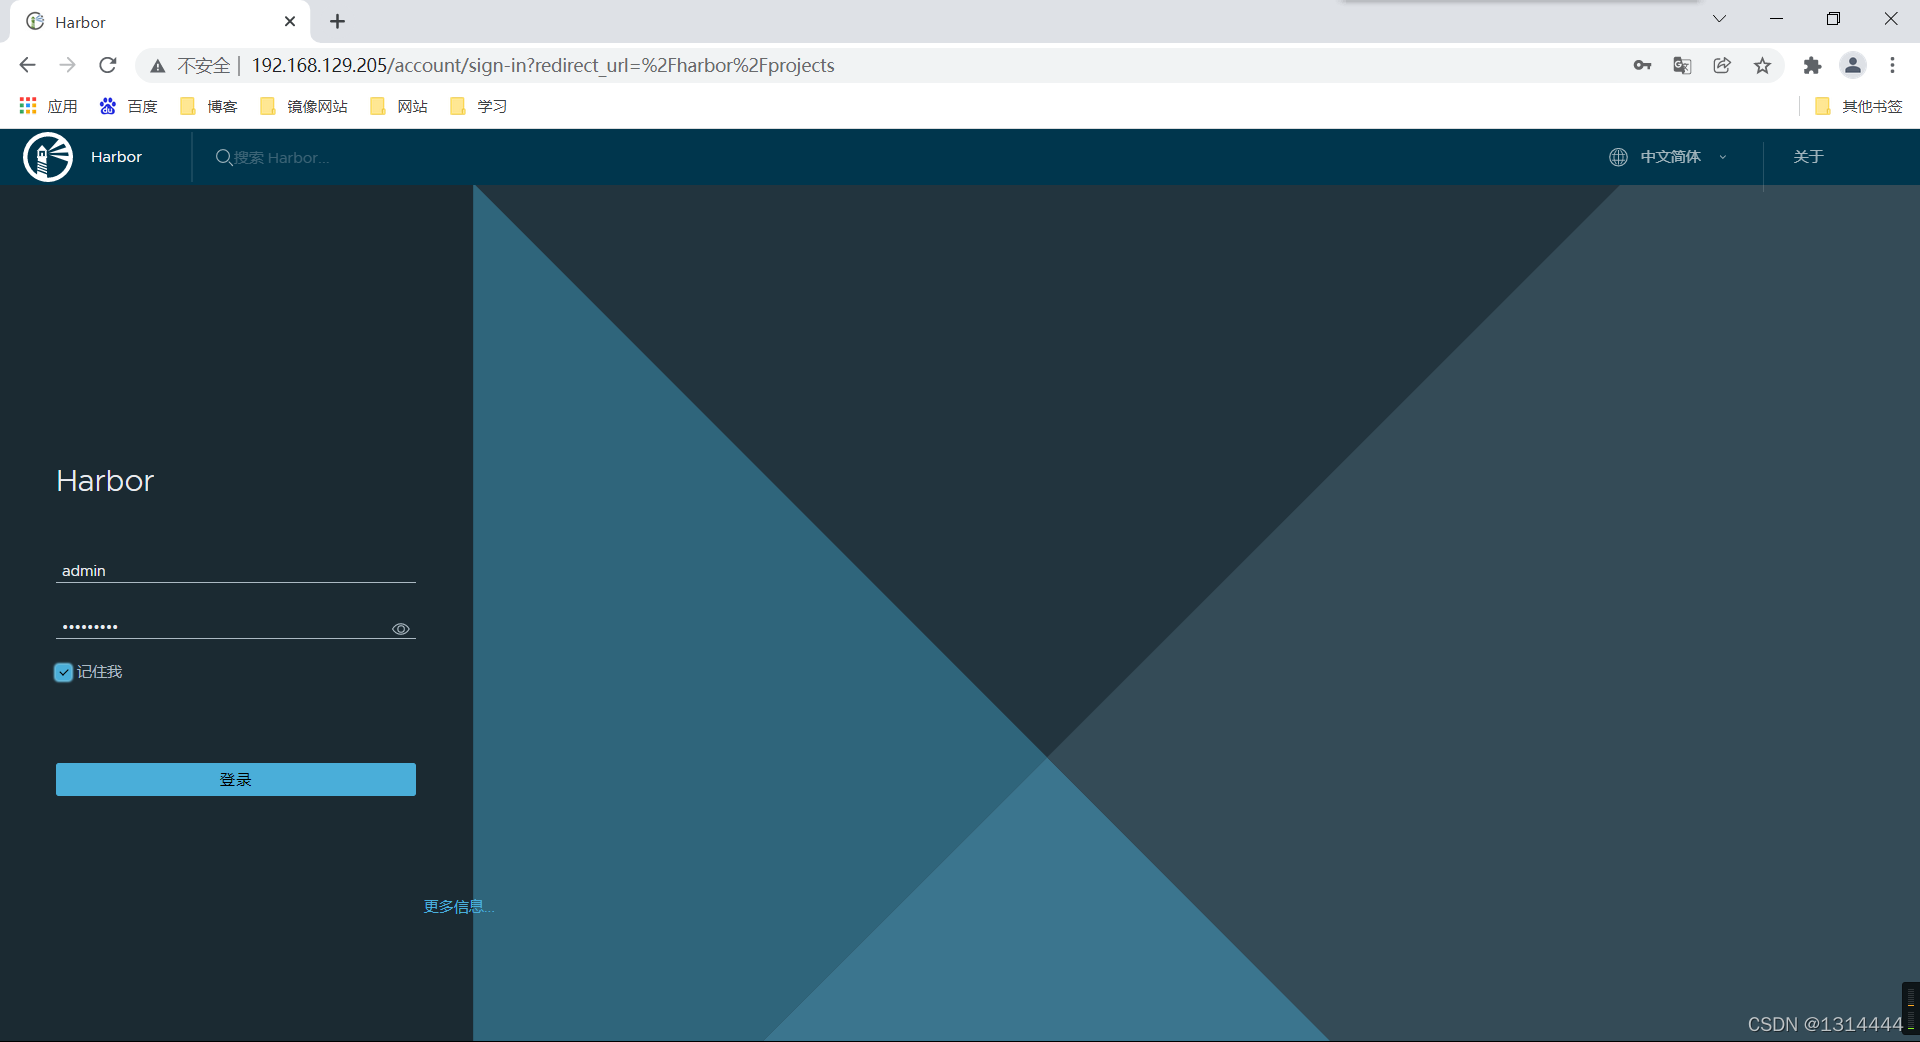
Task: Open Chrome three-dot menu
Action: [x=1892, y=65]
